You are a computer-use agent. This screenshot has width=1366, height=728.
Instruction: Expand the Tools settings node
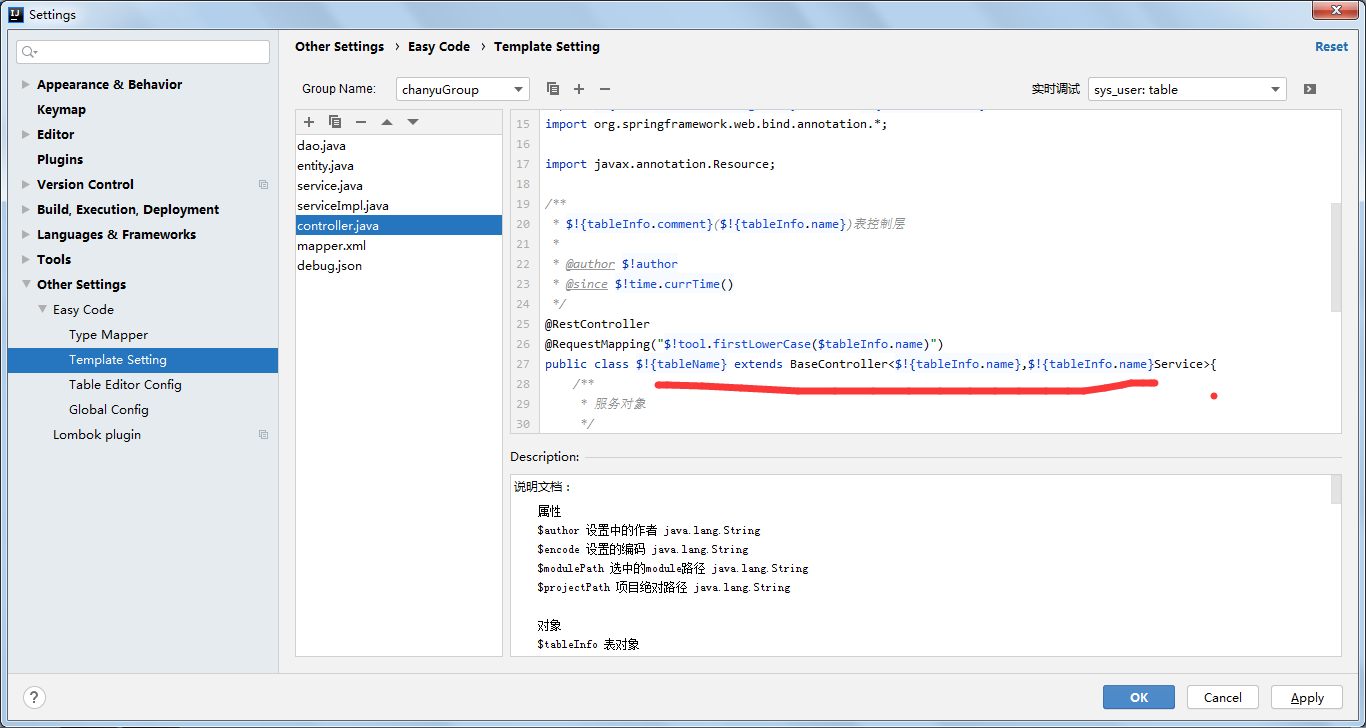26,259
